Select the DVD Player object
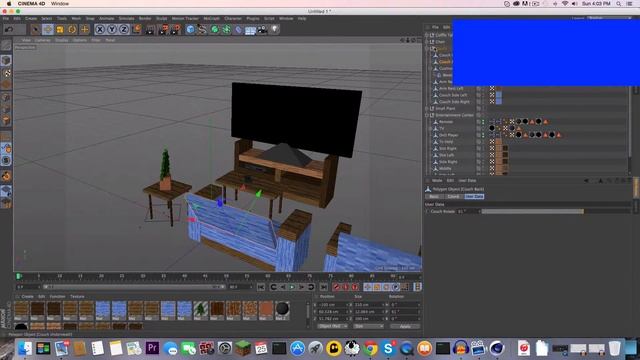 coord(449,135)
